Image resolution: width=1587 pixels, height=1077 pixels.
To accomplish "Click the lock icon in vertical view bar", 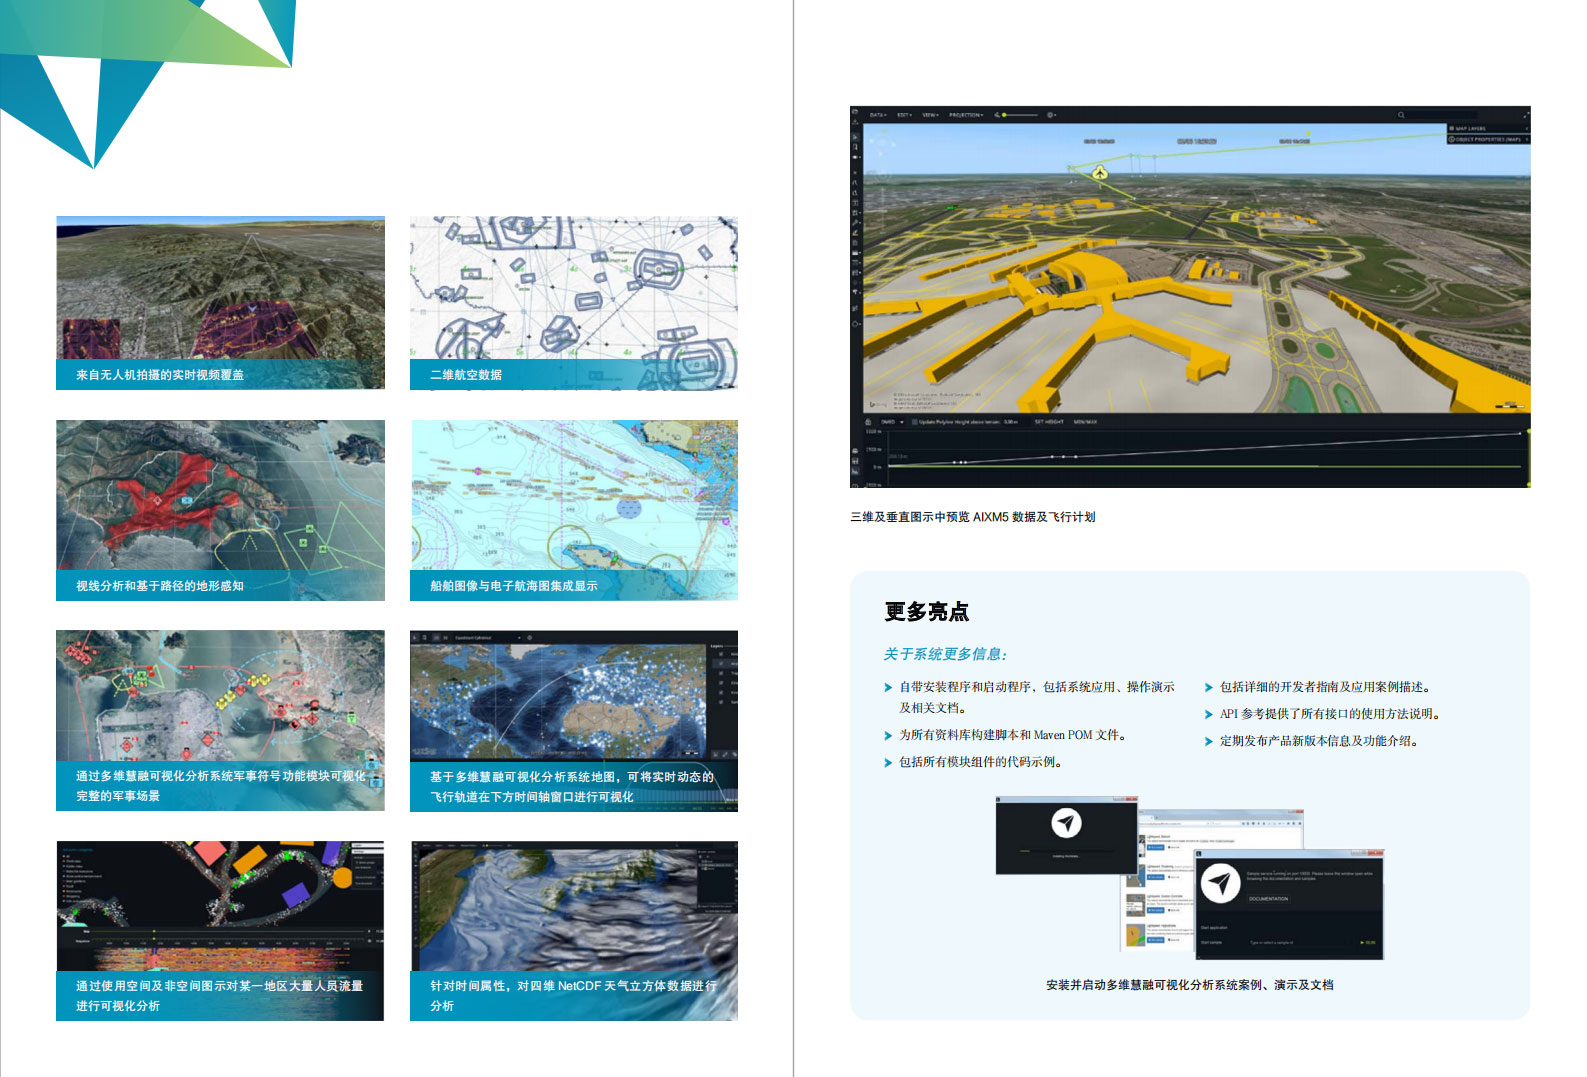I will click(x=867, y=422).
